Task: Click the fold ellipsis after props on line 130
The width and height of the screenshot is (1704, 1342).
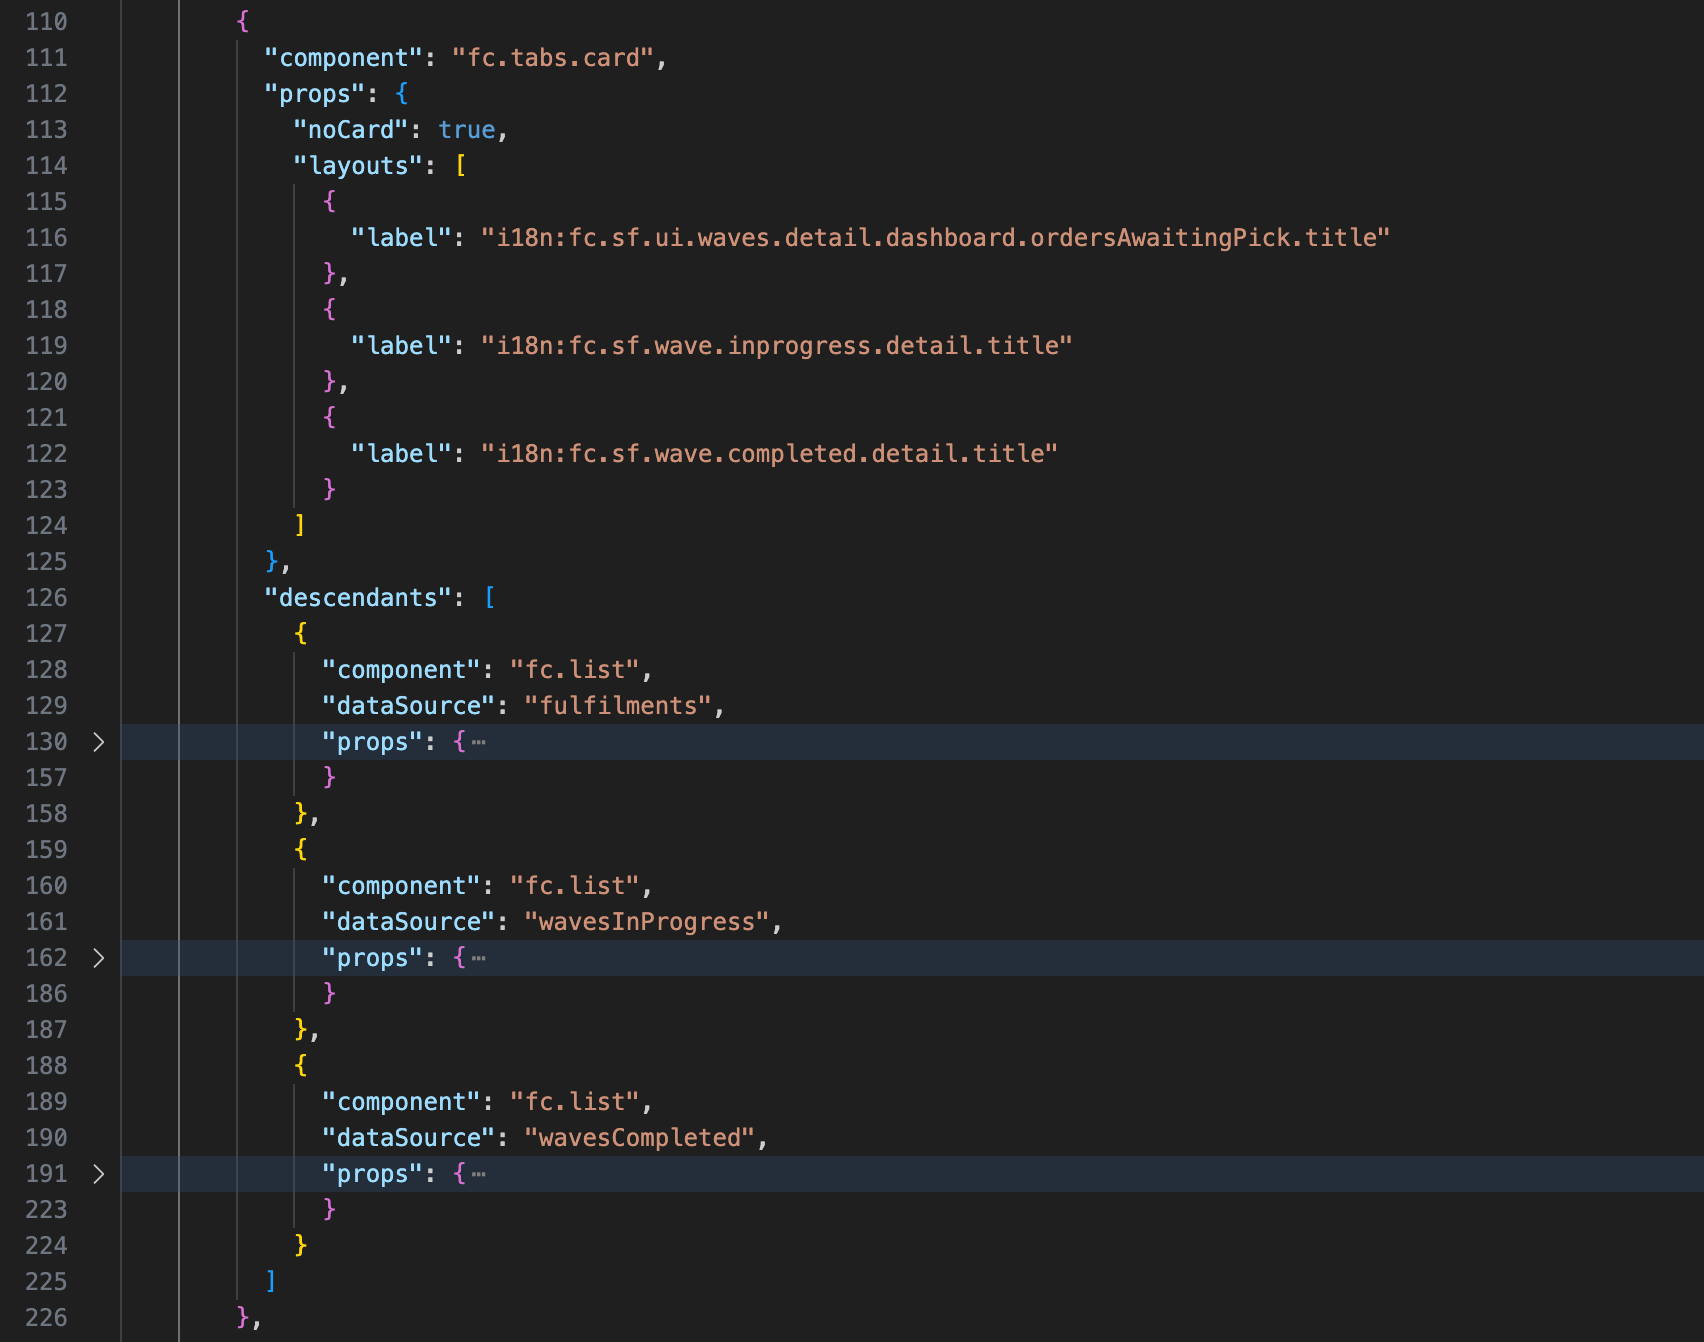Action: (x=479, y=742)
